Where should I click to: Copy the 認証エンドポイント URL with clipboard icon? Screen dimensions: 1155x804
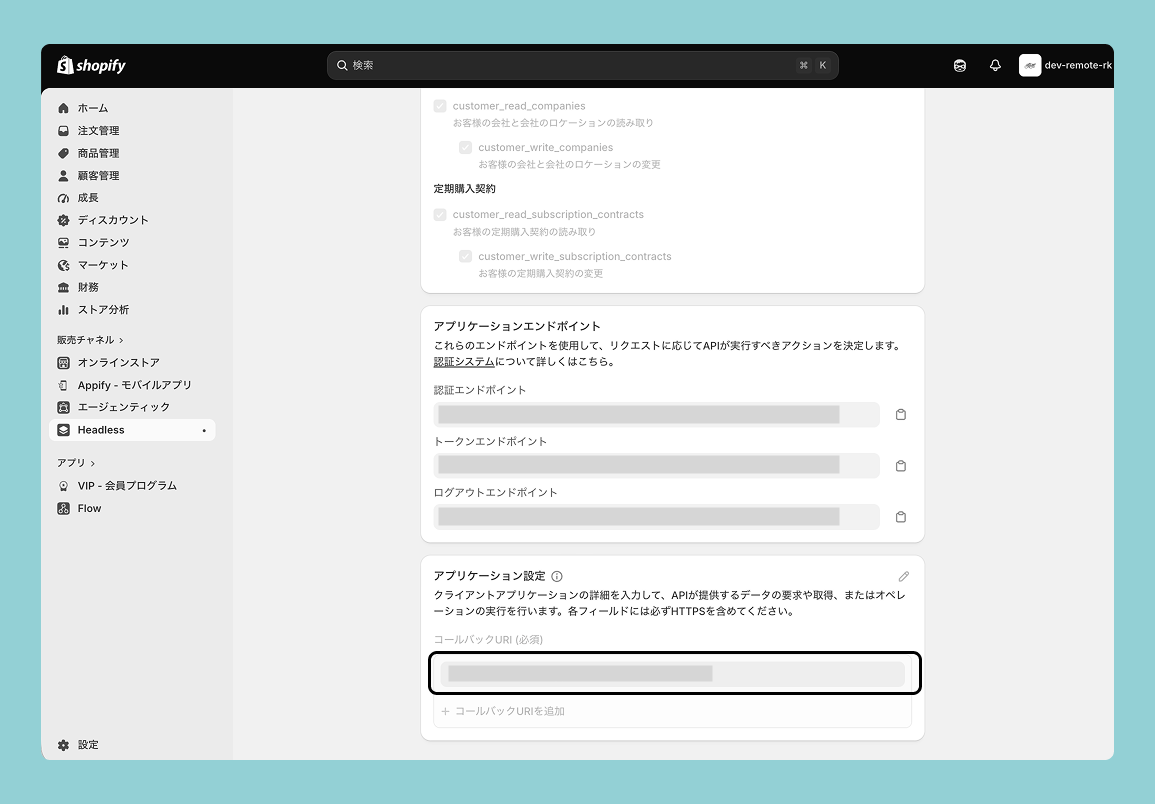900,415
